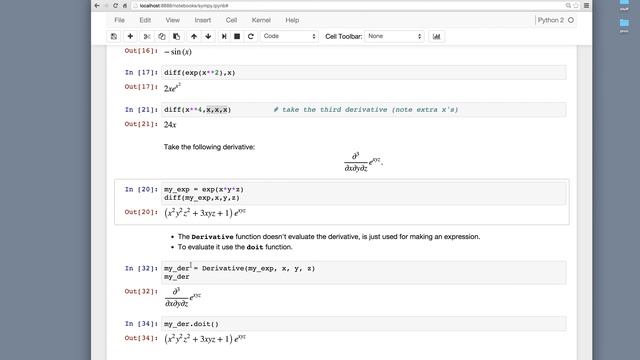Click zoom magnifier icon in address bar
The image size is (640, 360).
coord(568,6)
